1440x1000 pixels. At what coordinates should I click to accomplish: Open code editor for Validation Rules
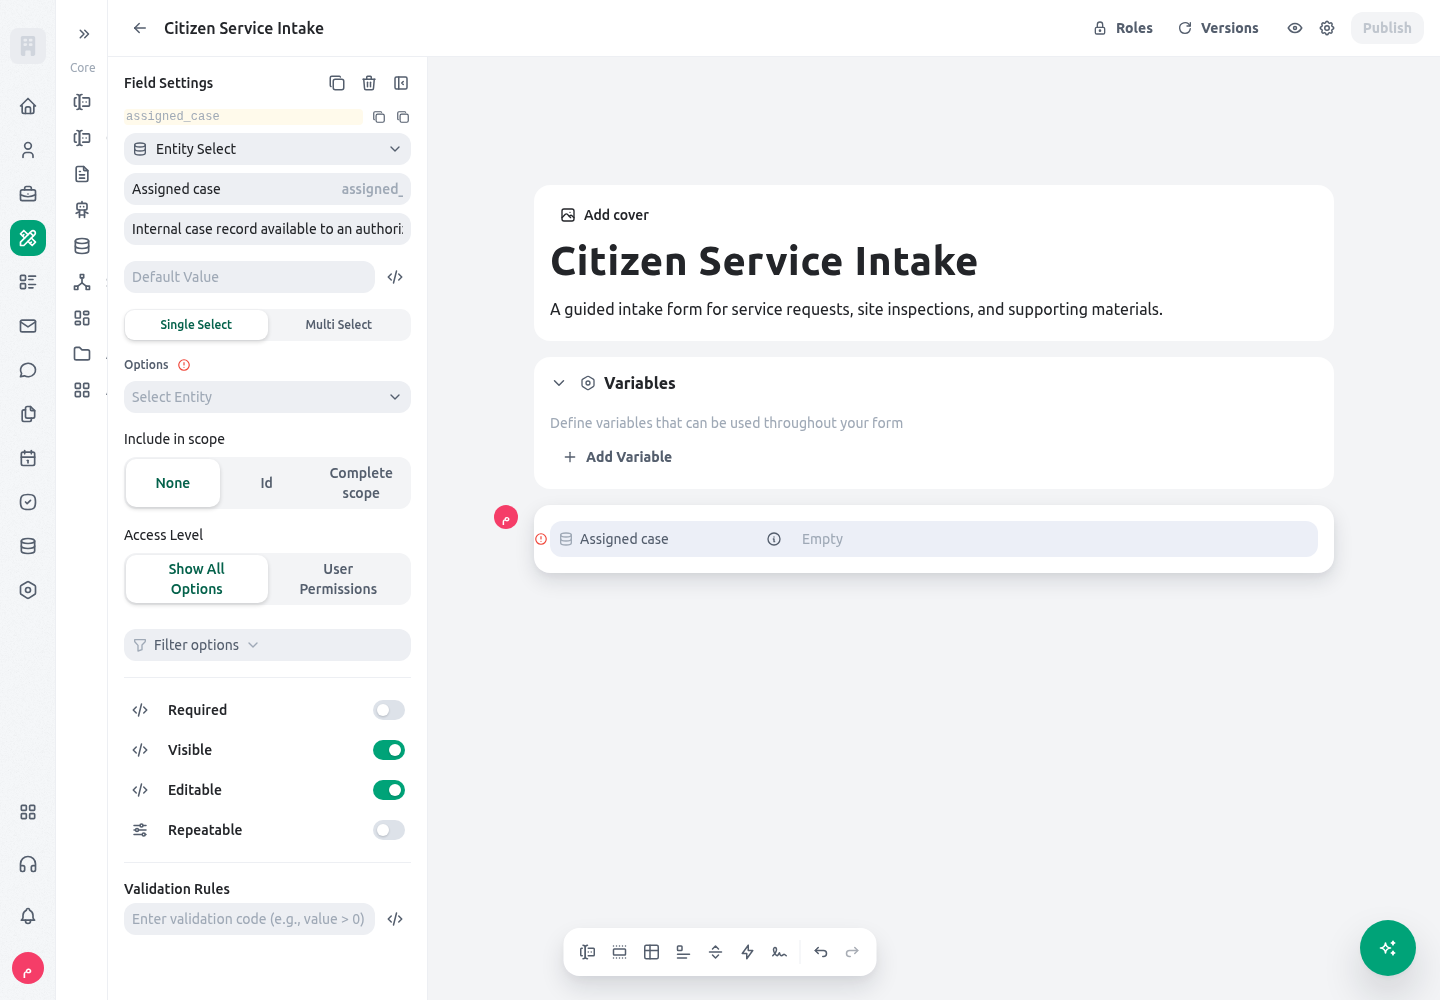click(x=395, y=919)
